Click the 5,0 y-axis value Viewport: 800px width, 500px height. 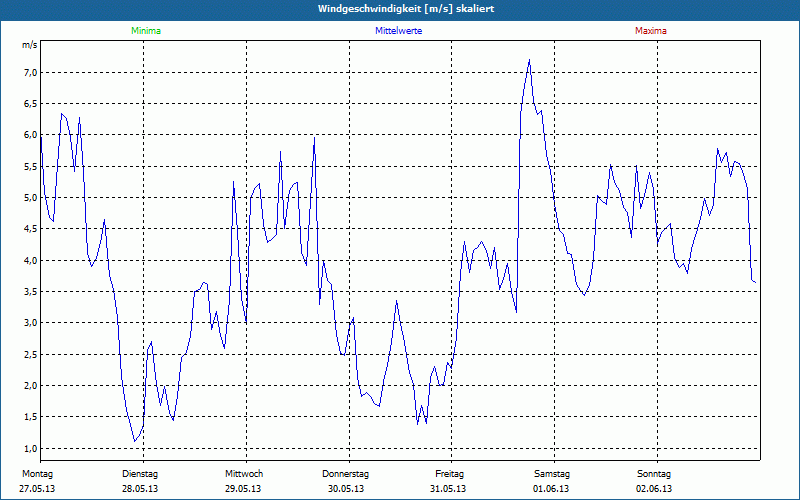(x=31, y=197)
